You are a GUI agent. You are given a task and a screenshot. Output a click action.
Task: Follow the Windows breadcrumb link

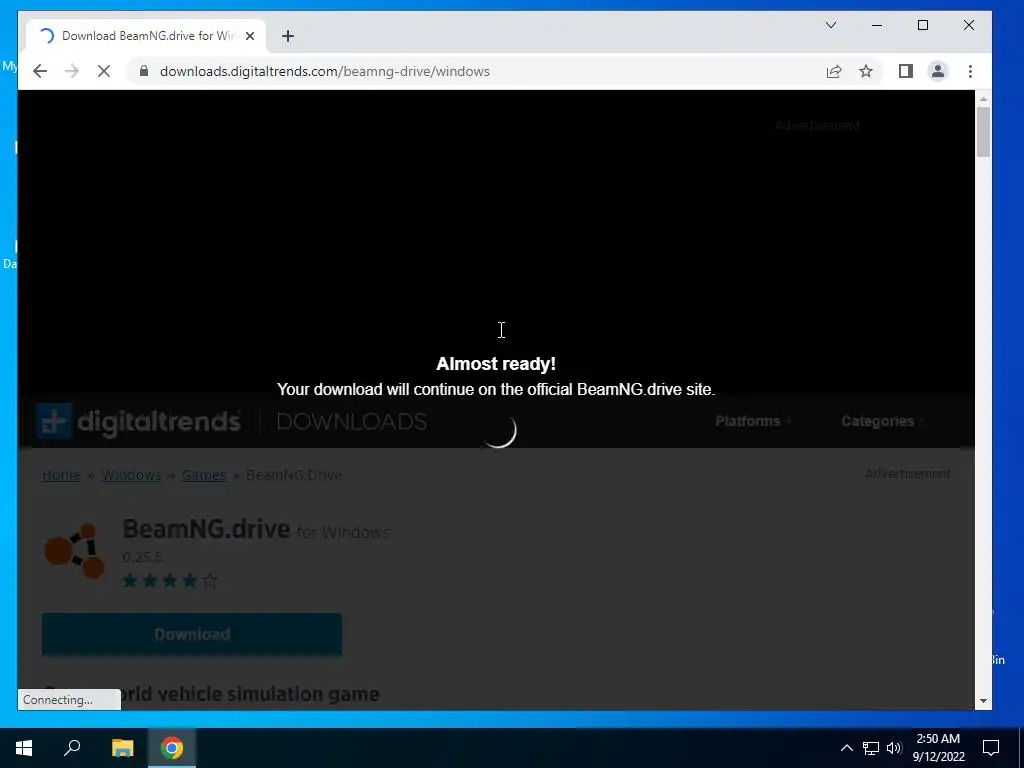coord(131,475)
